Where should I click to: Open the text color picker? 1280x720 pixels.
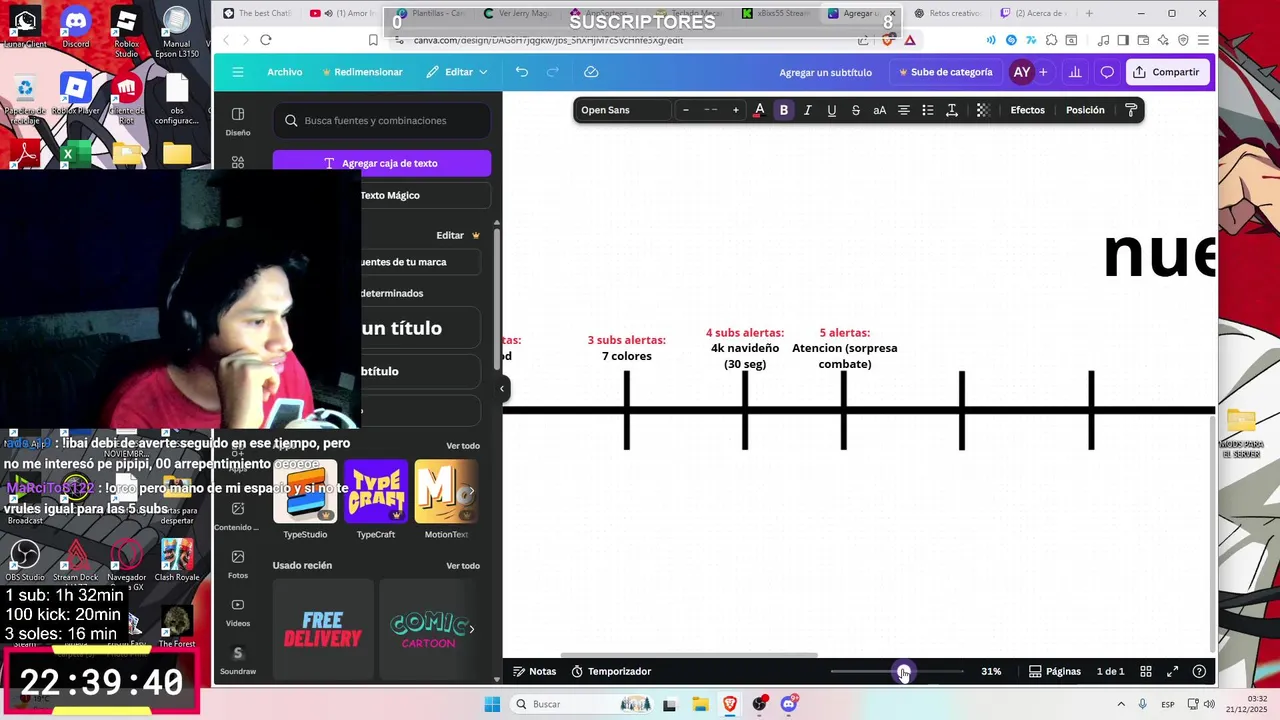759,110
